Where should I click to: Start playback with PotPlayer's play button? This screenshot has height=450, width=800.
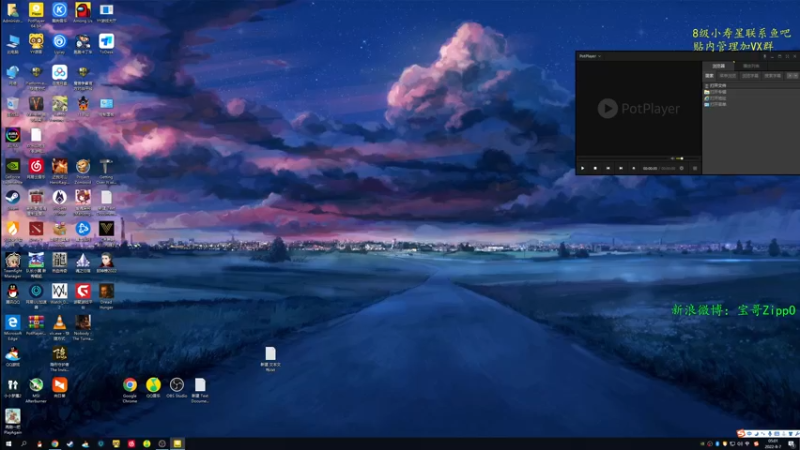pyautogui.click(x=583, y=168)
